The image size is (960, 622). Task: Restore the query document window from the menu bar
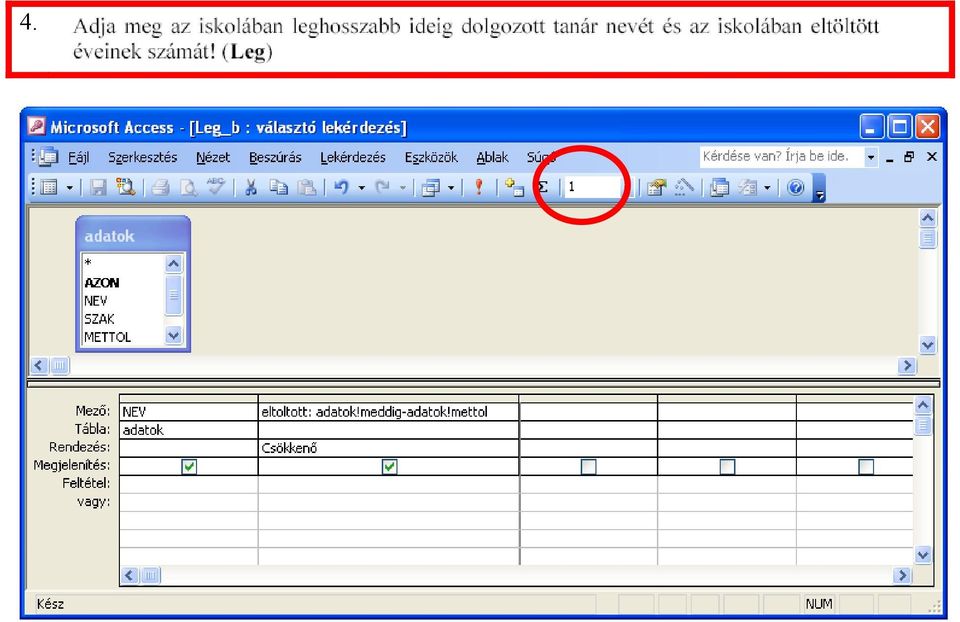tap(910, 157)
